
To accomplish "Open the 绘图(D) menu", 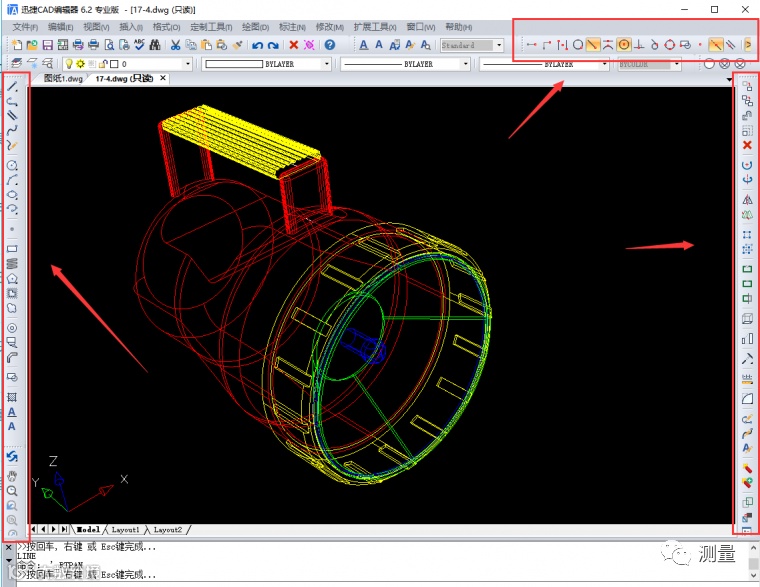I will [x=255, y=27].
